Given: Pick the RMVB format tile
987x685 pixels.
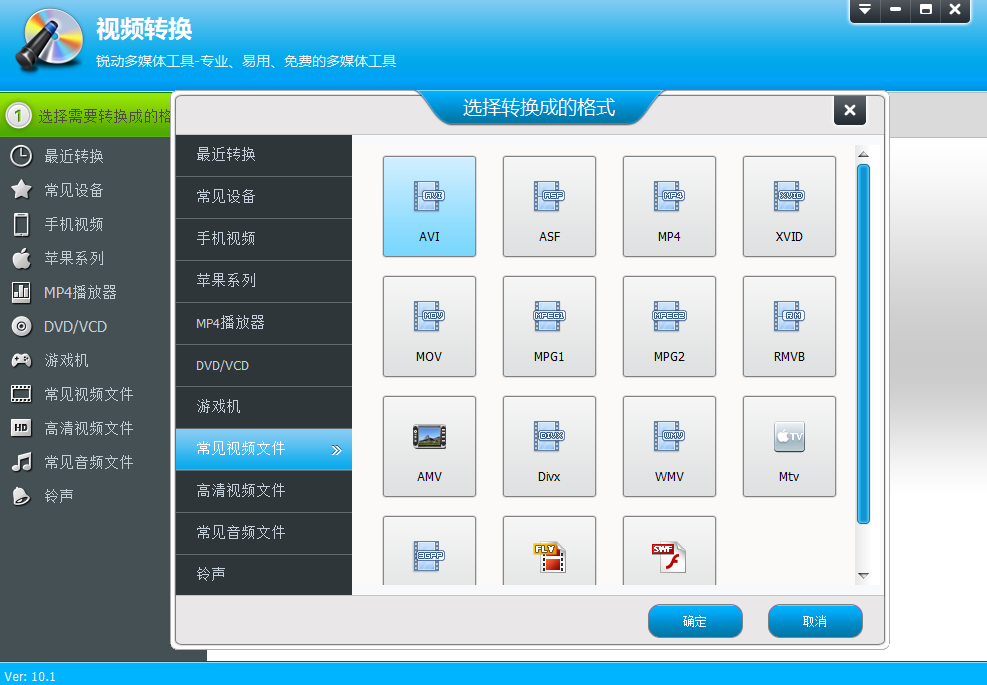Looking at the screenshot, I should [x=789, y=326].
